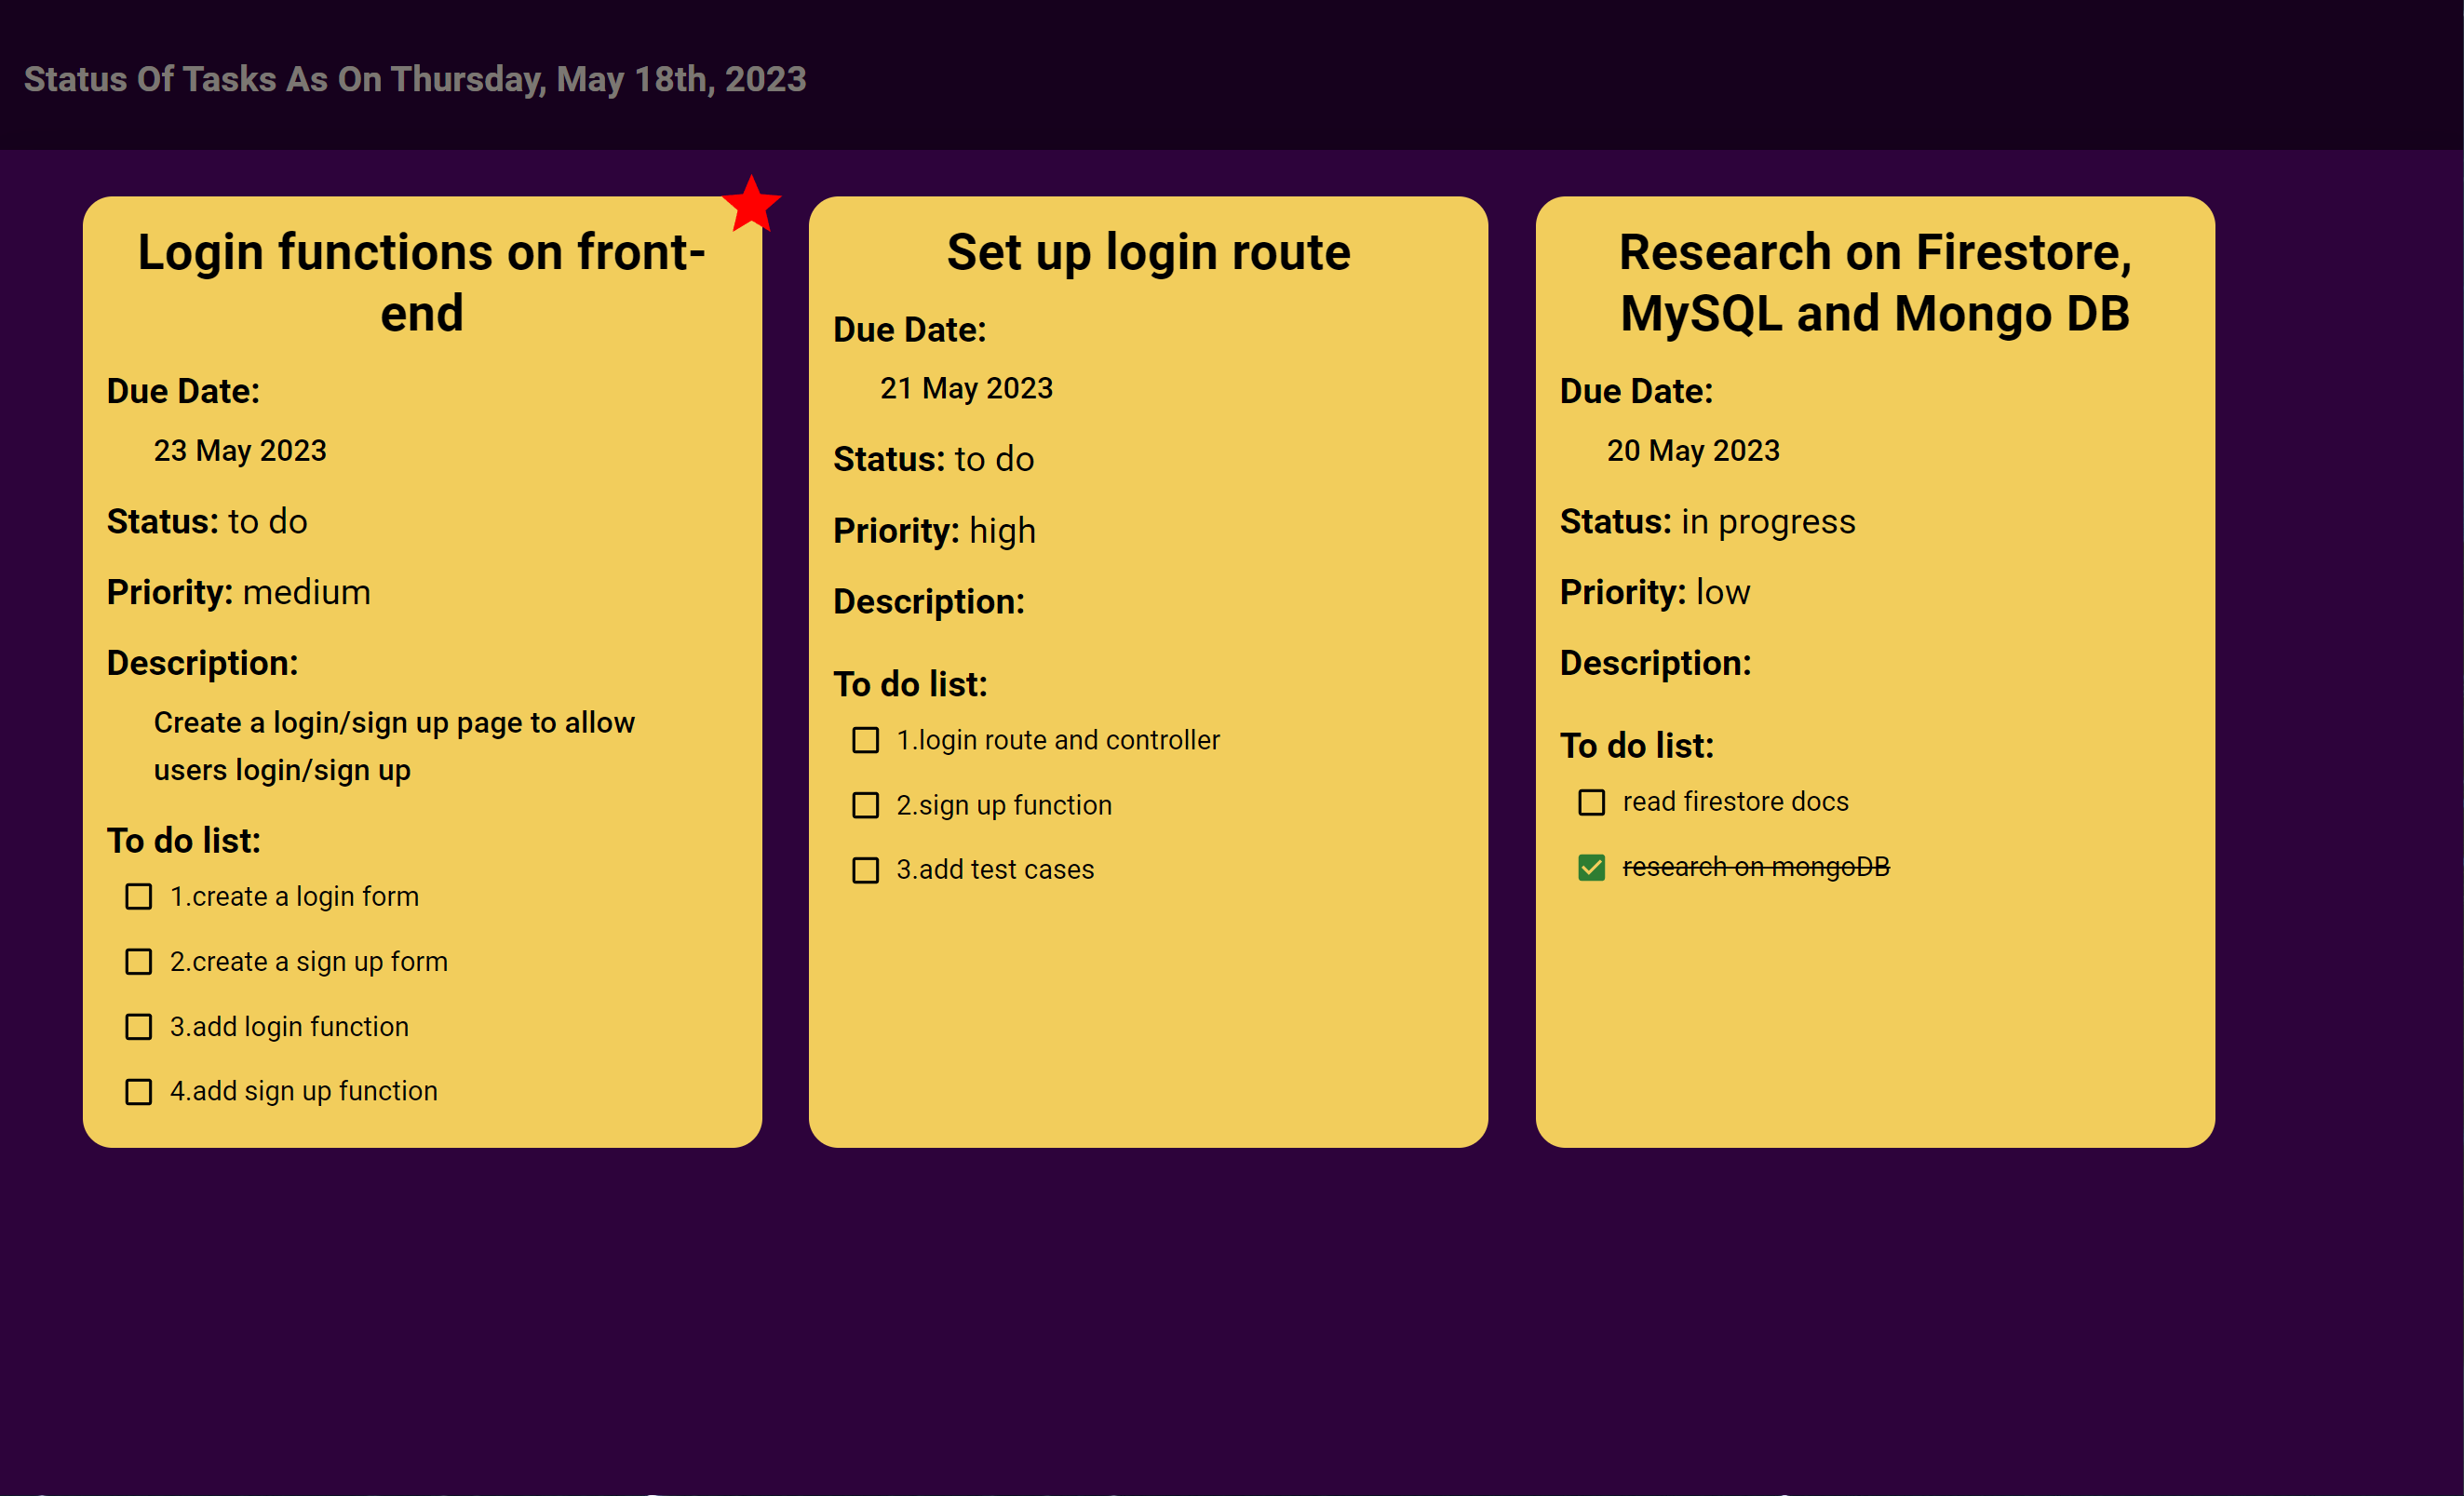2464x1496 pixels.
Task: Click the login/sign up page description text
Action: 394,746
